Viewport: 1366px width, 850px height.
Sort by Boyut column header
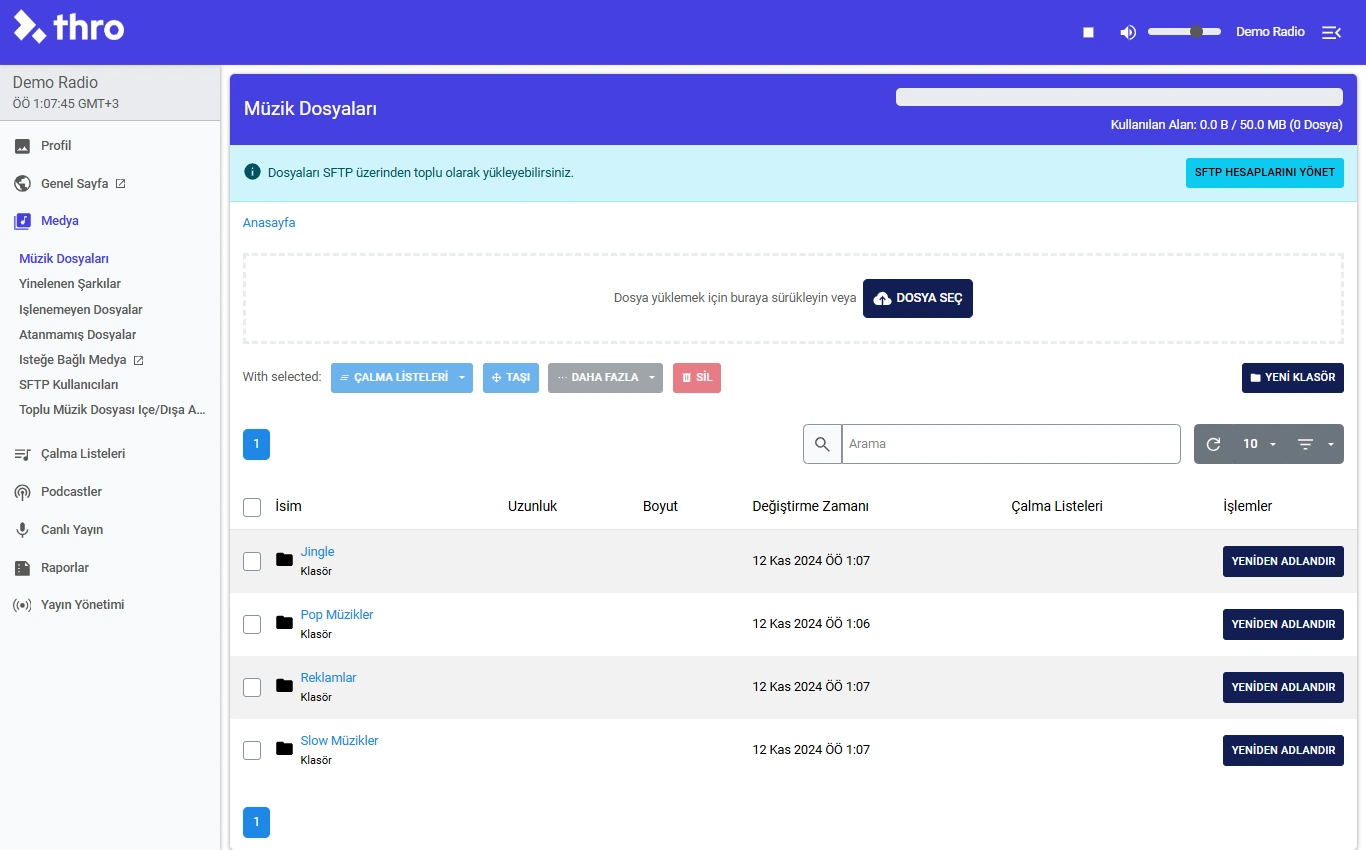(660, 507)
